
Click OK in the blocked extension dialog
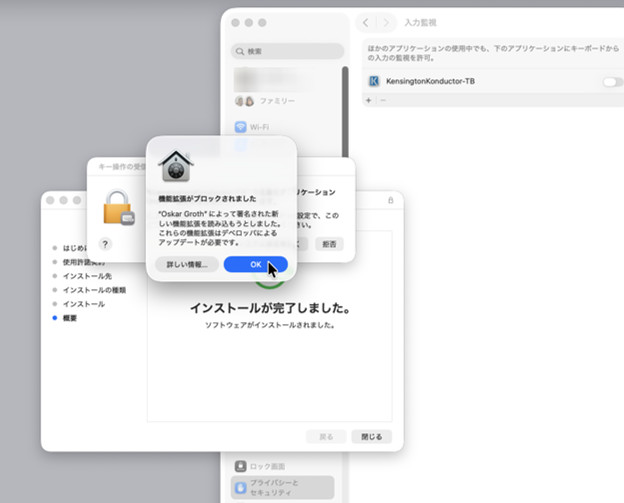[x=255, y=264]
